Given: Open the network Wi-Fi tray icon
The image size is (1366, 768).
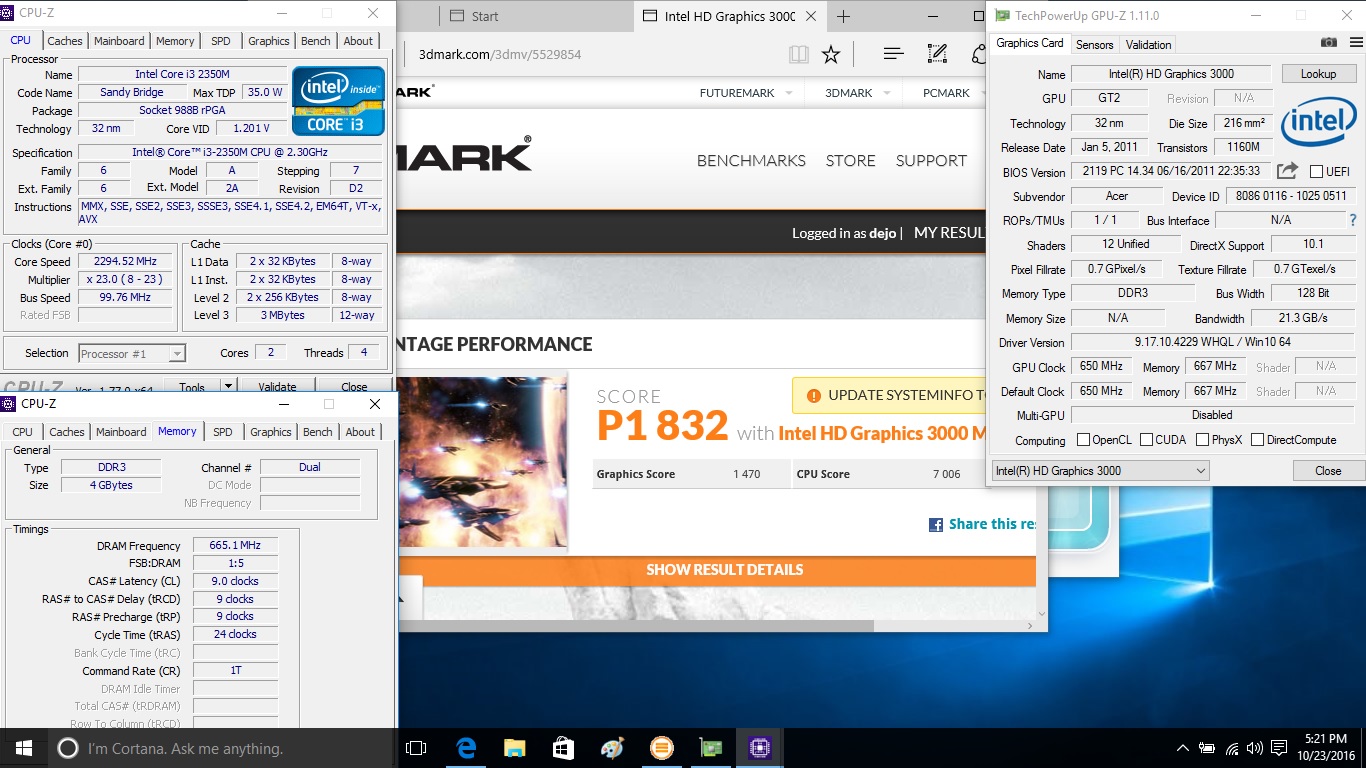Looking at the screenshot, I should point(1232,748).
